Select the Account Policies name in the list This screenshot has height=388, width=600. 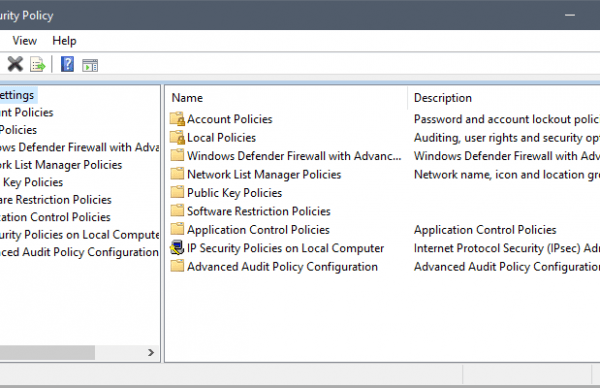click(x=230, y=119)
